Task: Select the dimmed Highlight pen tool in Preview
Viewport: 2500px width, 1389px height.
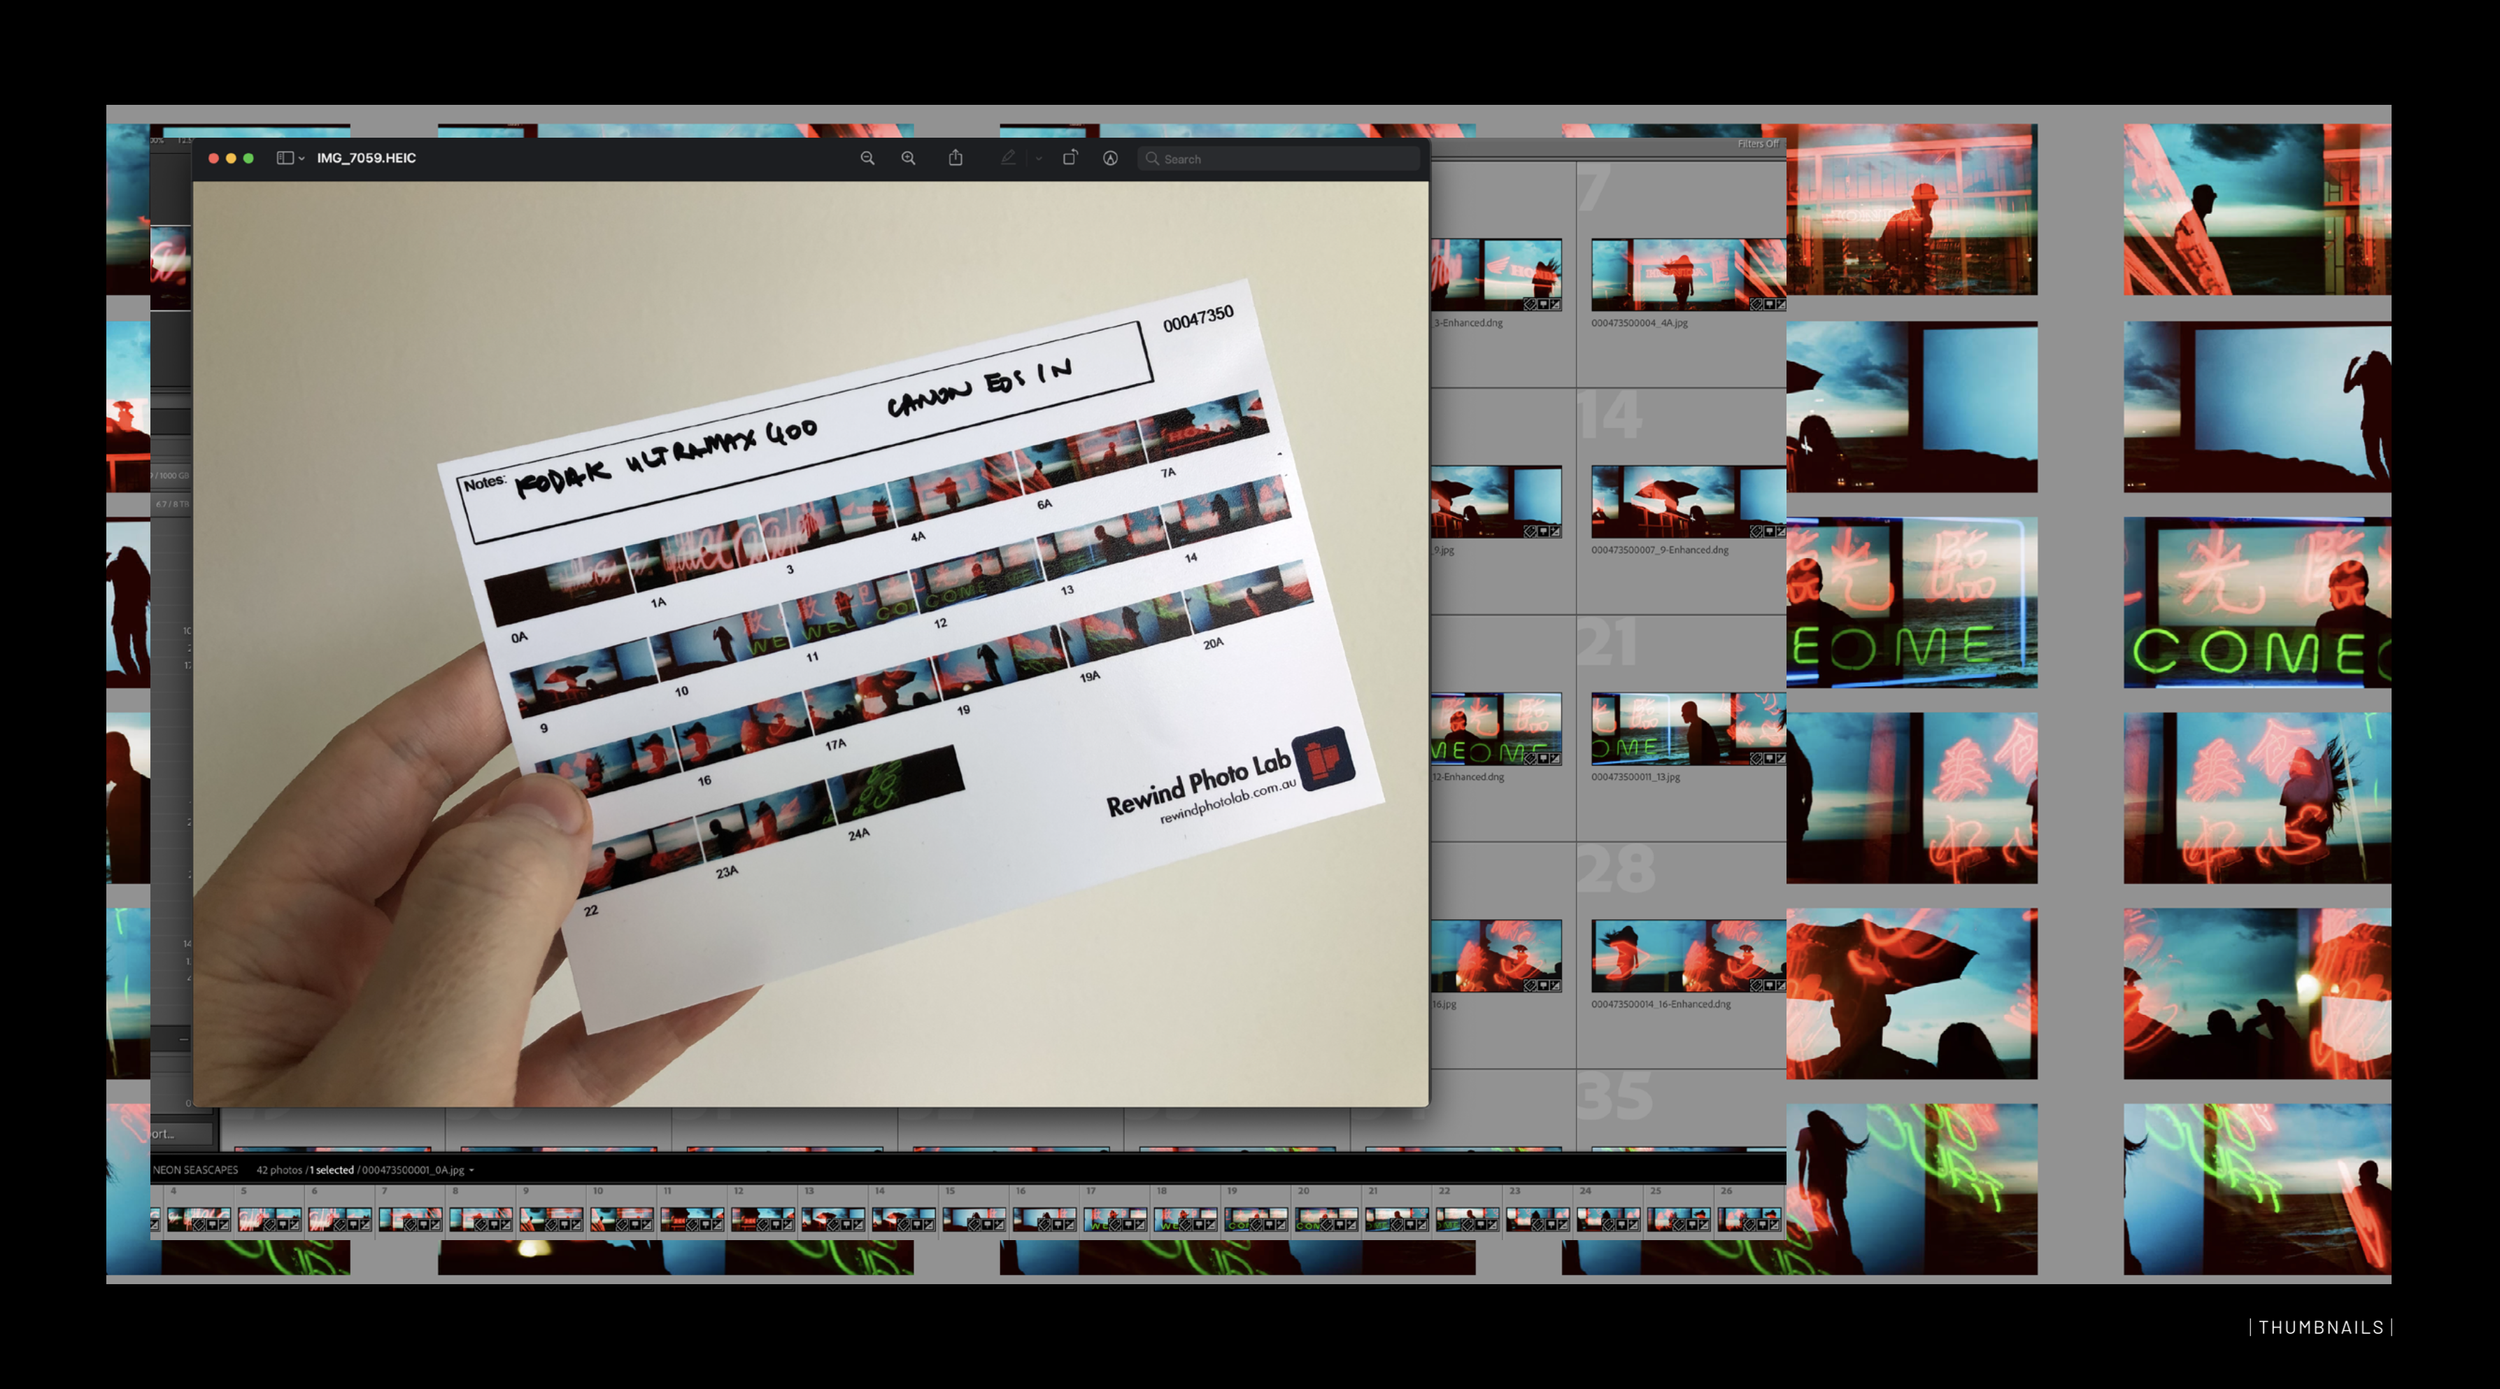Action: click(x=1008, y=158)
